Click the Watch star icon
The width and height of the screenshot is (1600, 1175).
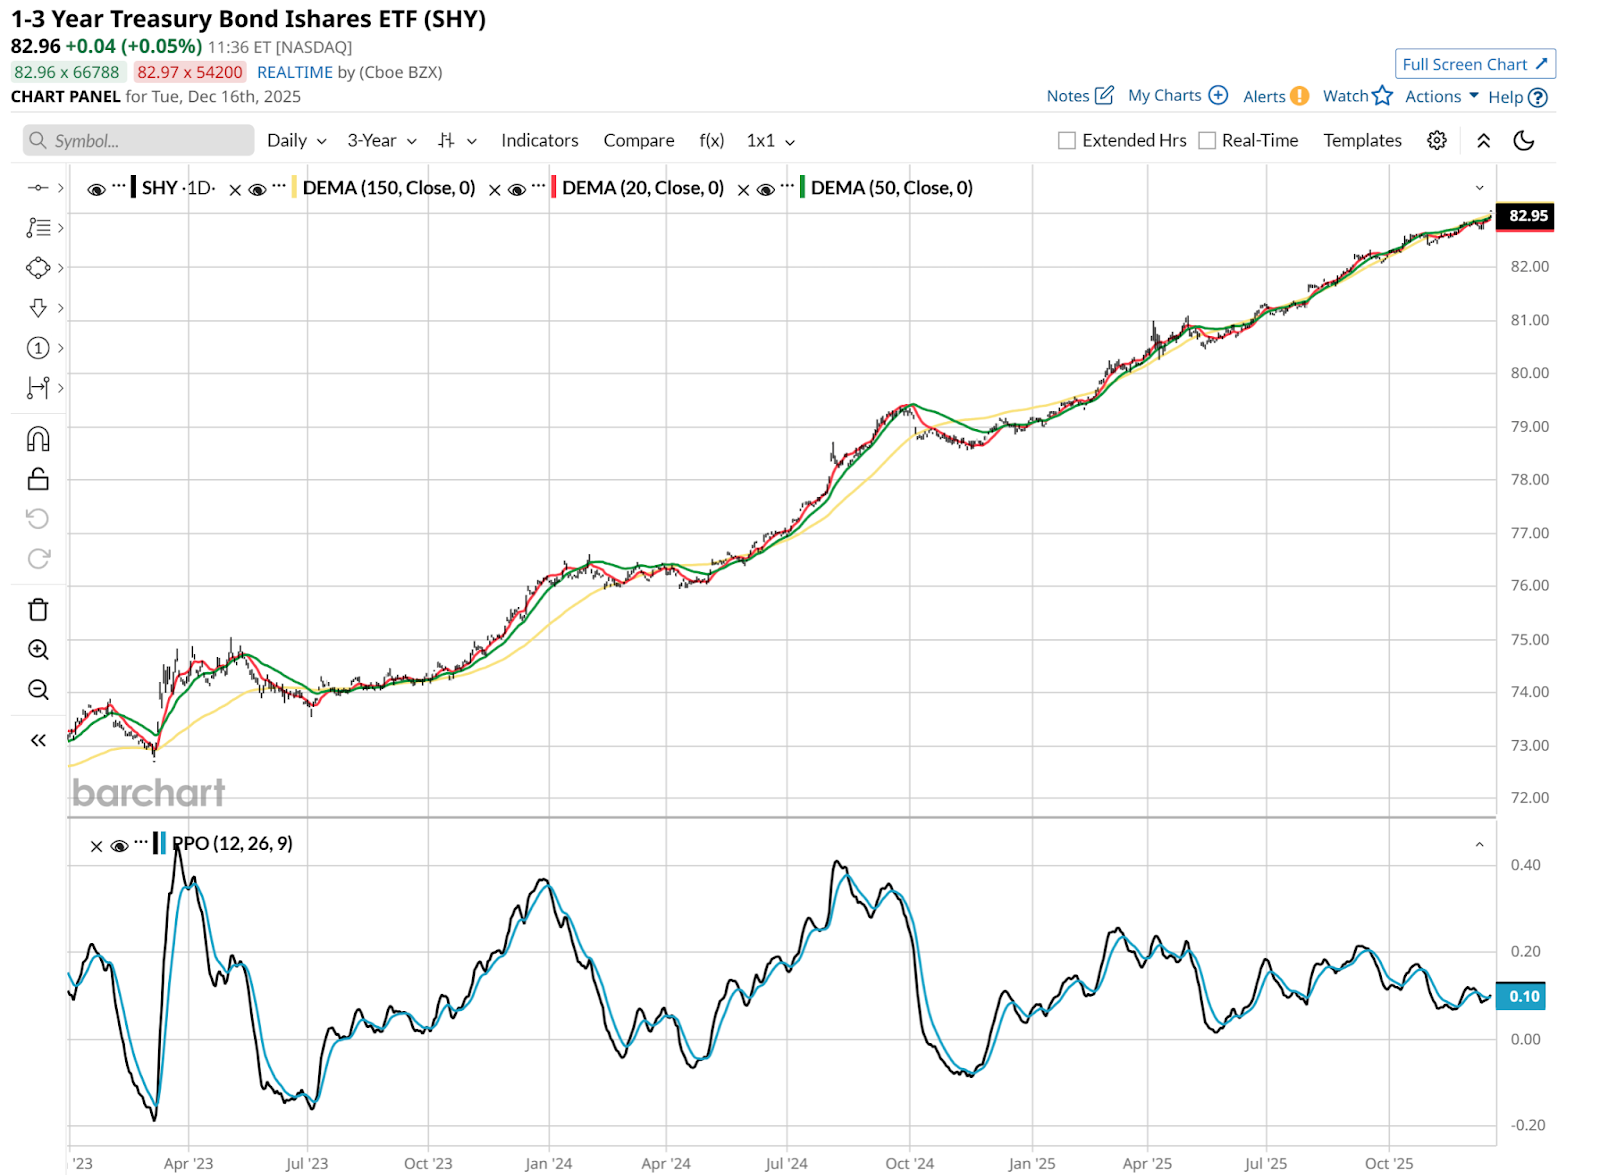(1383, 96)
